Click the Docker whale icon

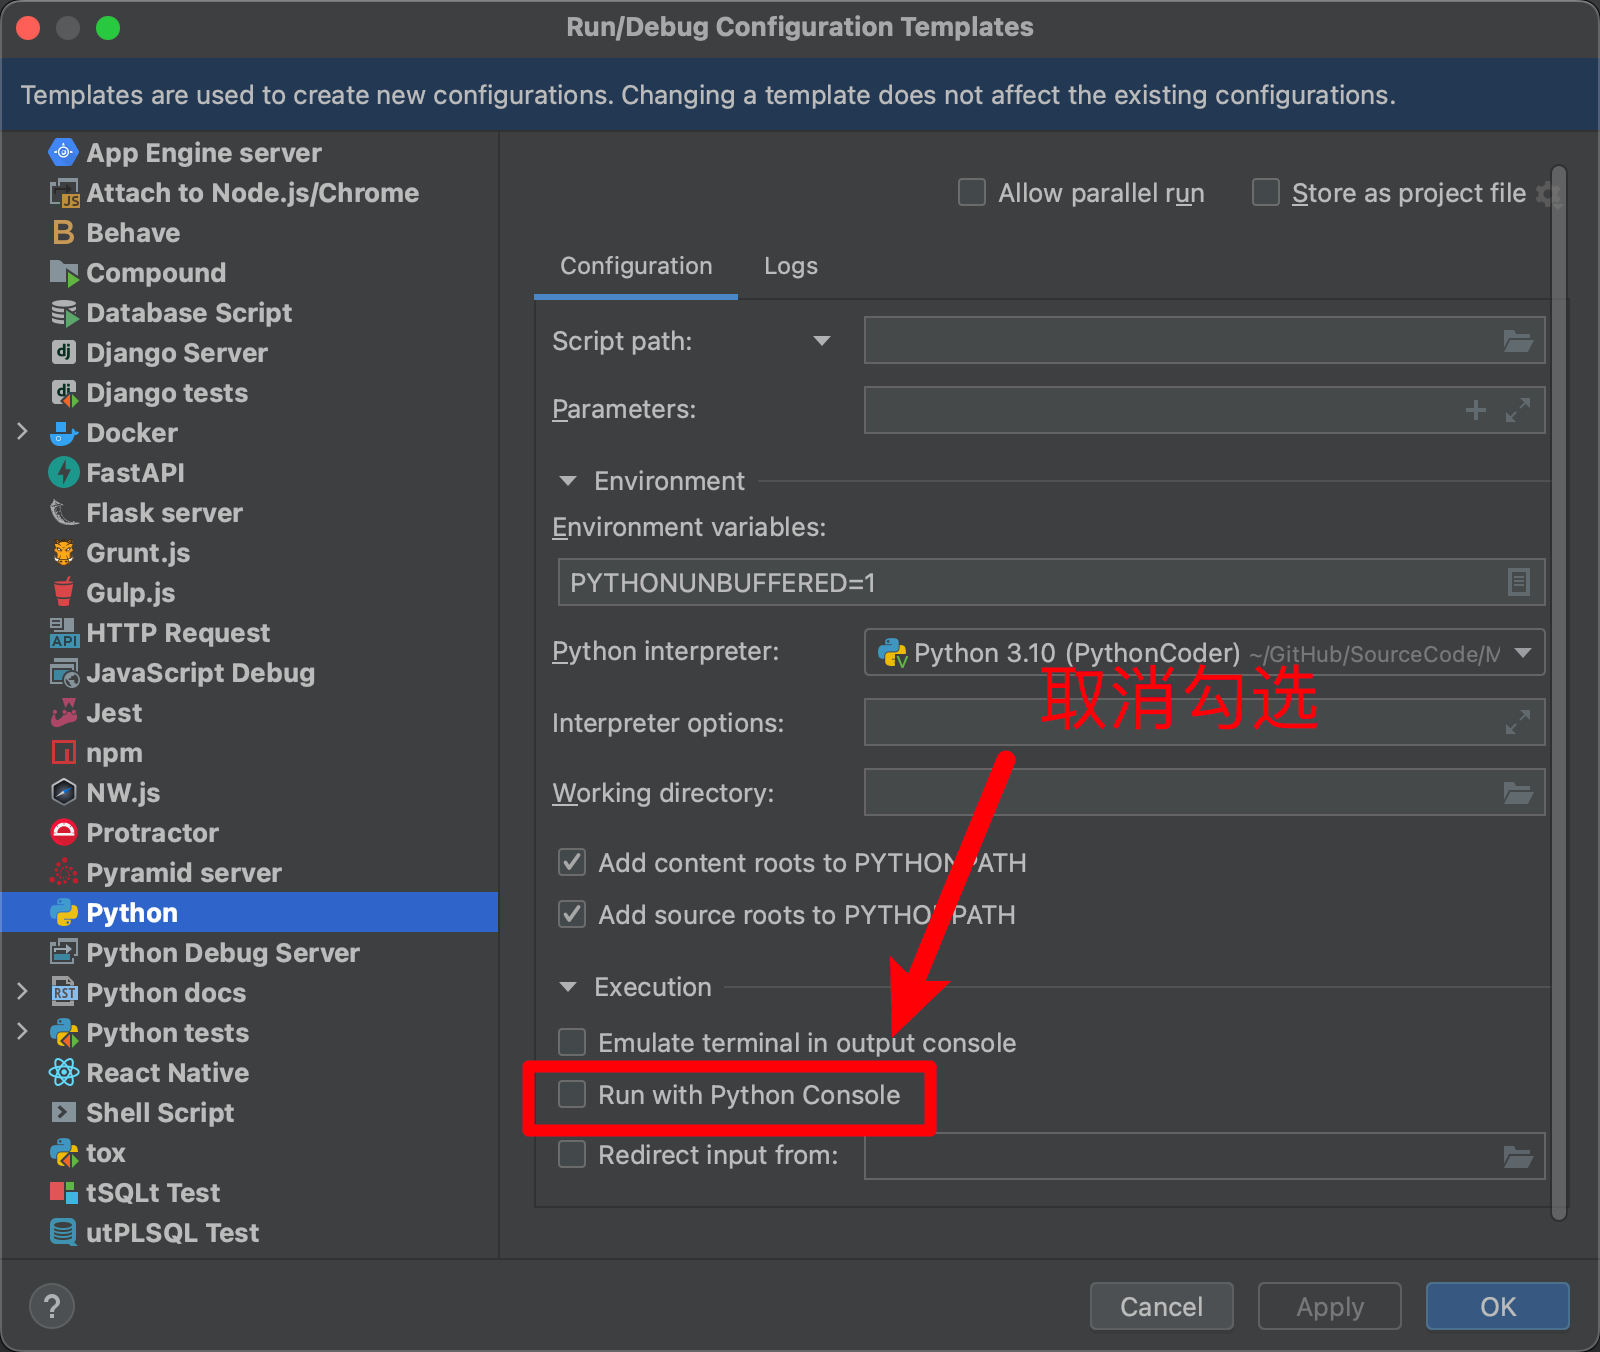pos(63,432)
